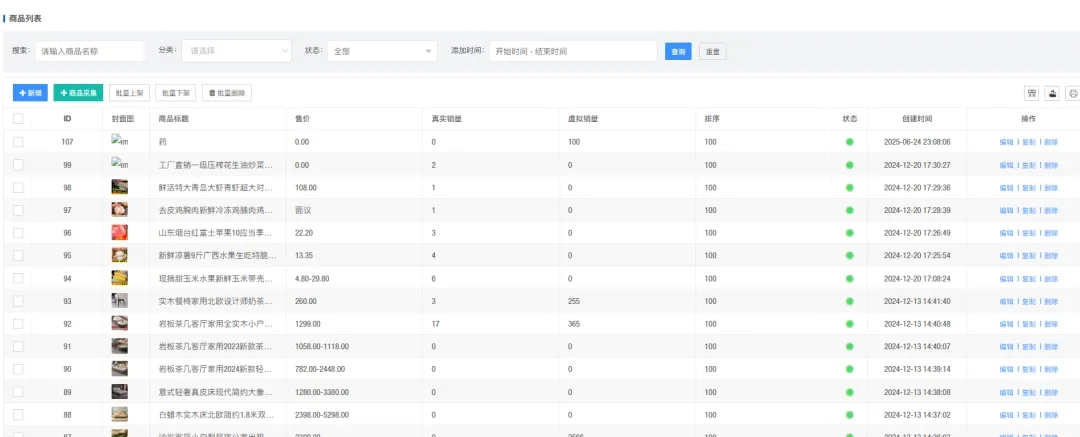Click the 批量删除 trash button

tap(228, 93)
